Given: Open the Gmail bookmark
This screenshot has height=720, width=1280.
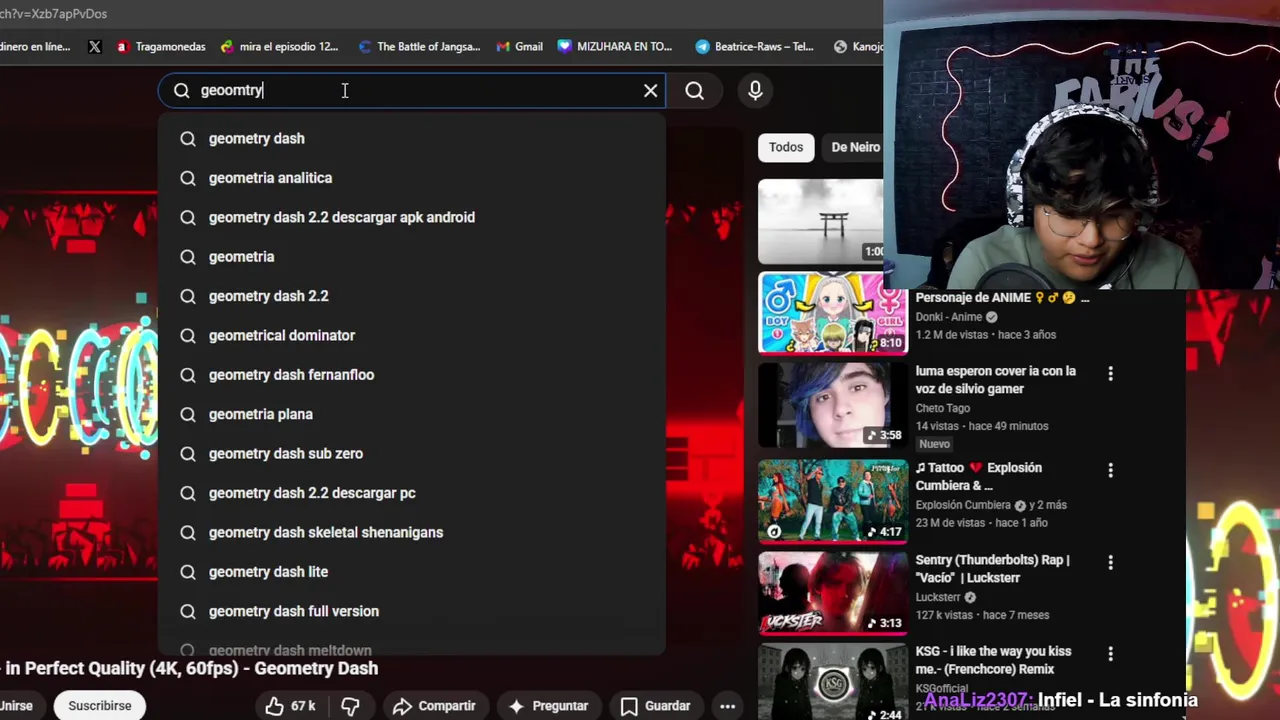Looking at the screenshot, I should tap(519, 46).
